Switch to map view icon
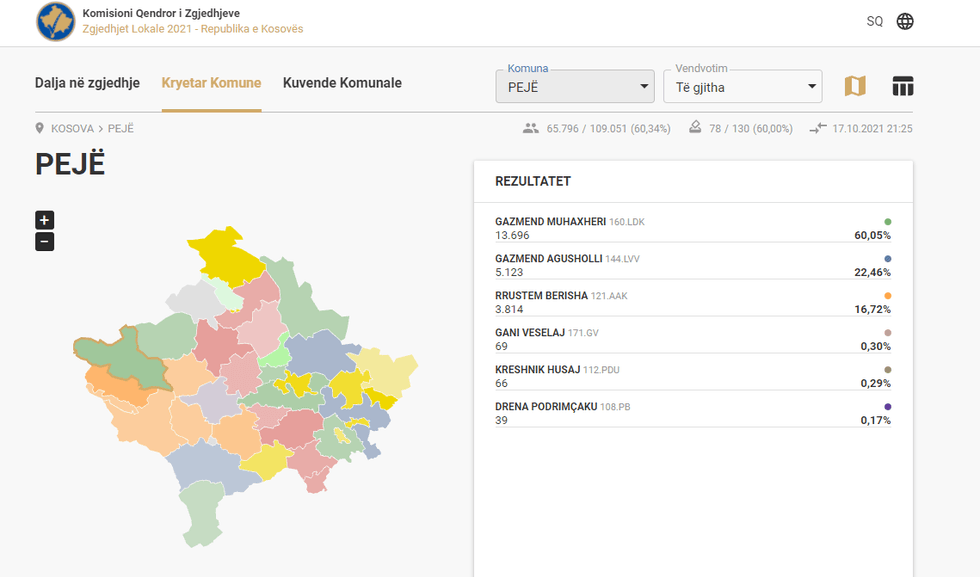980x577 pixels. tap(855, 86)
